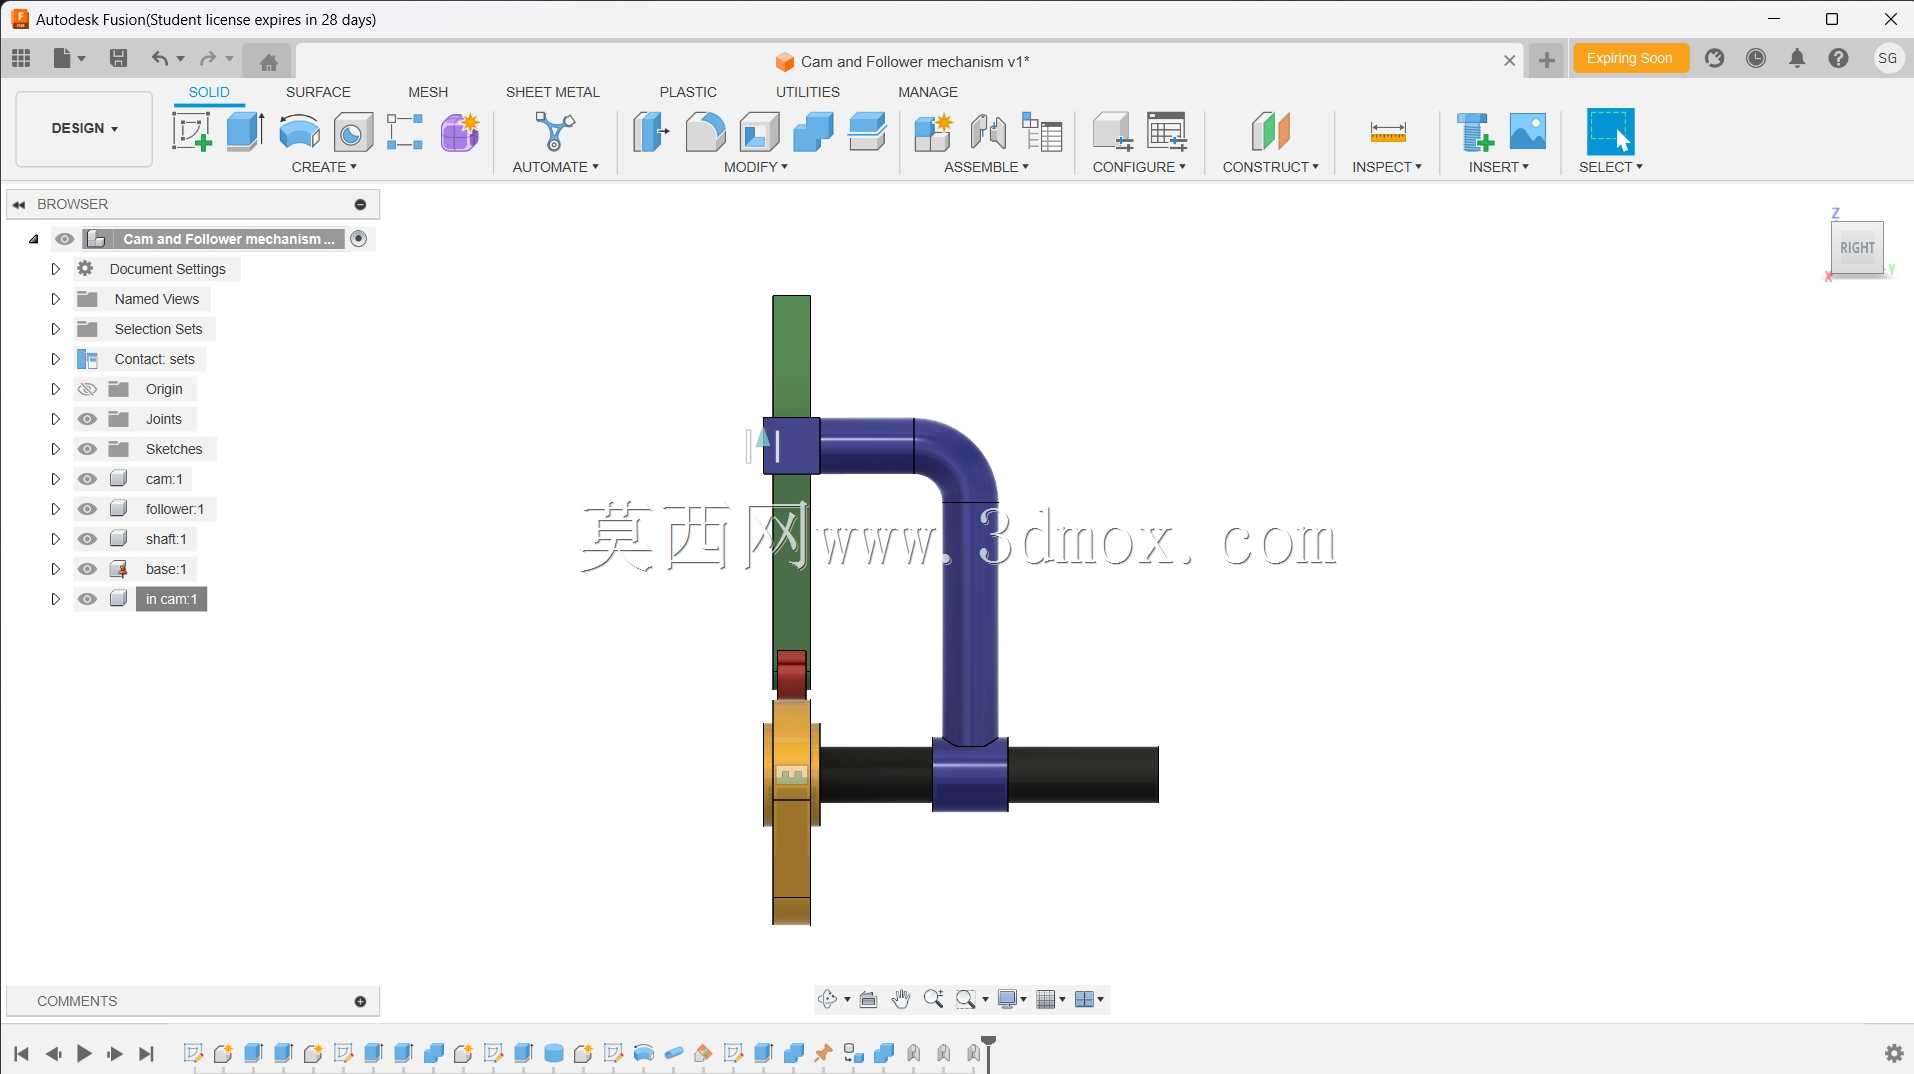The width and height of the screenshot is (1914, 1074).
Task: Expand the Selection Sets folder
Action: [x=56, y=329]
